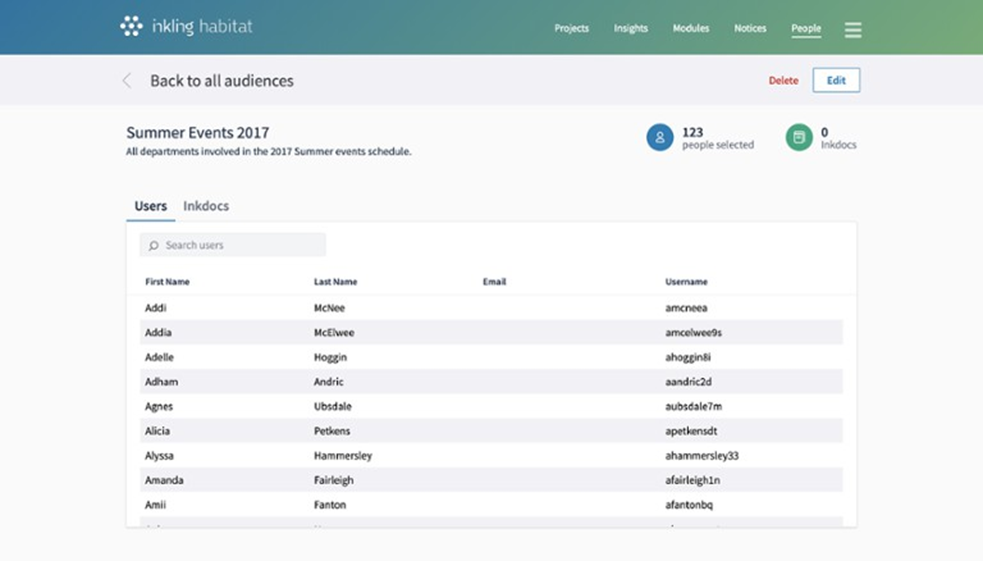Focus the Search users field
The width and height of the screenshot is (983, 561).
[240, 245]
